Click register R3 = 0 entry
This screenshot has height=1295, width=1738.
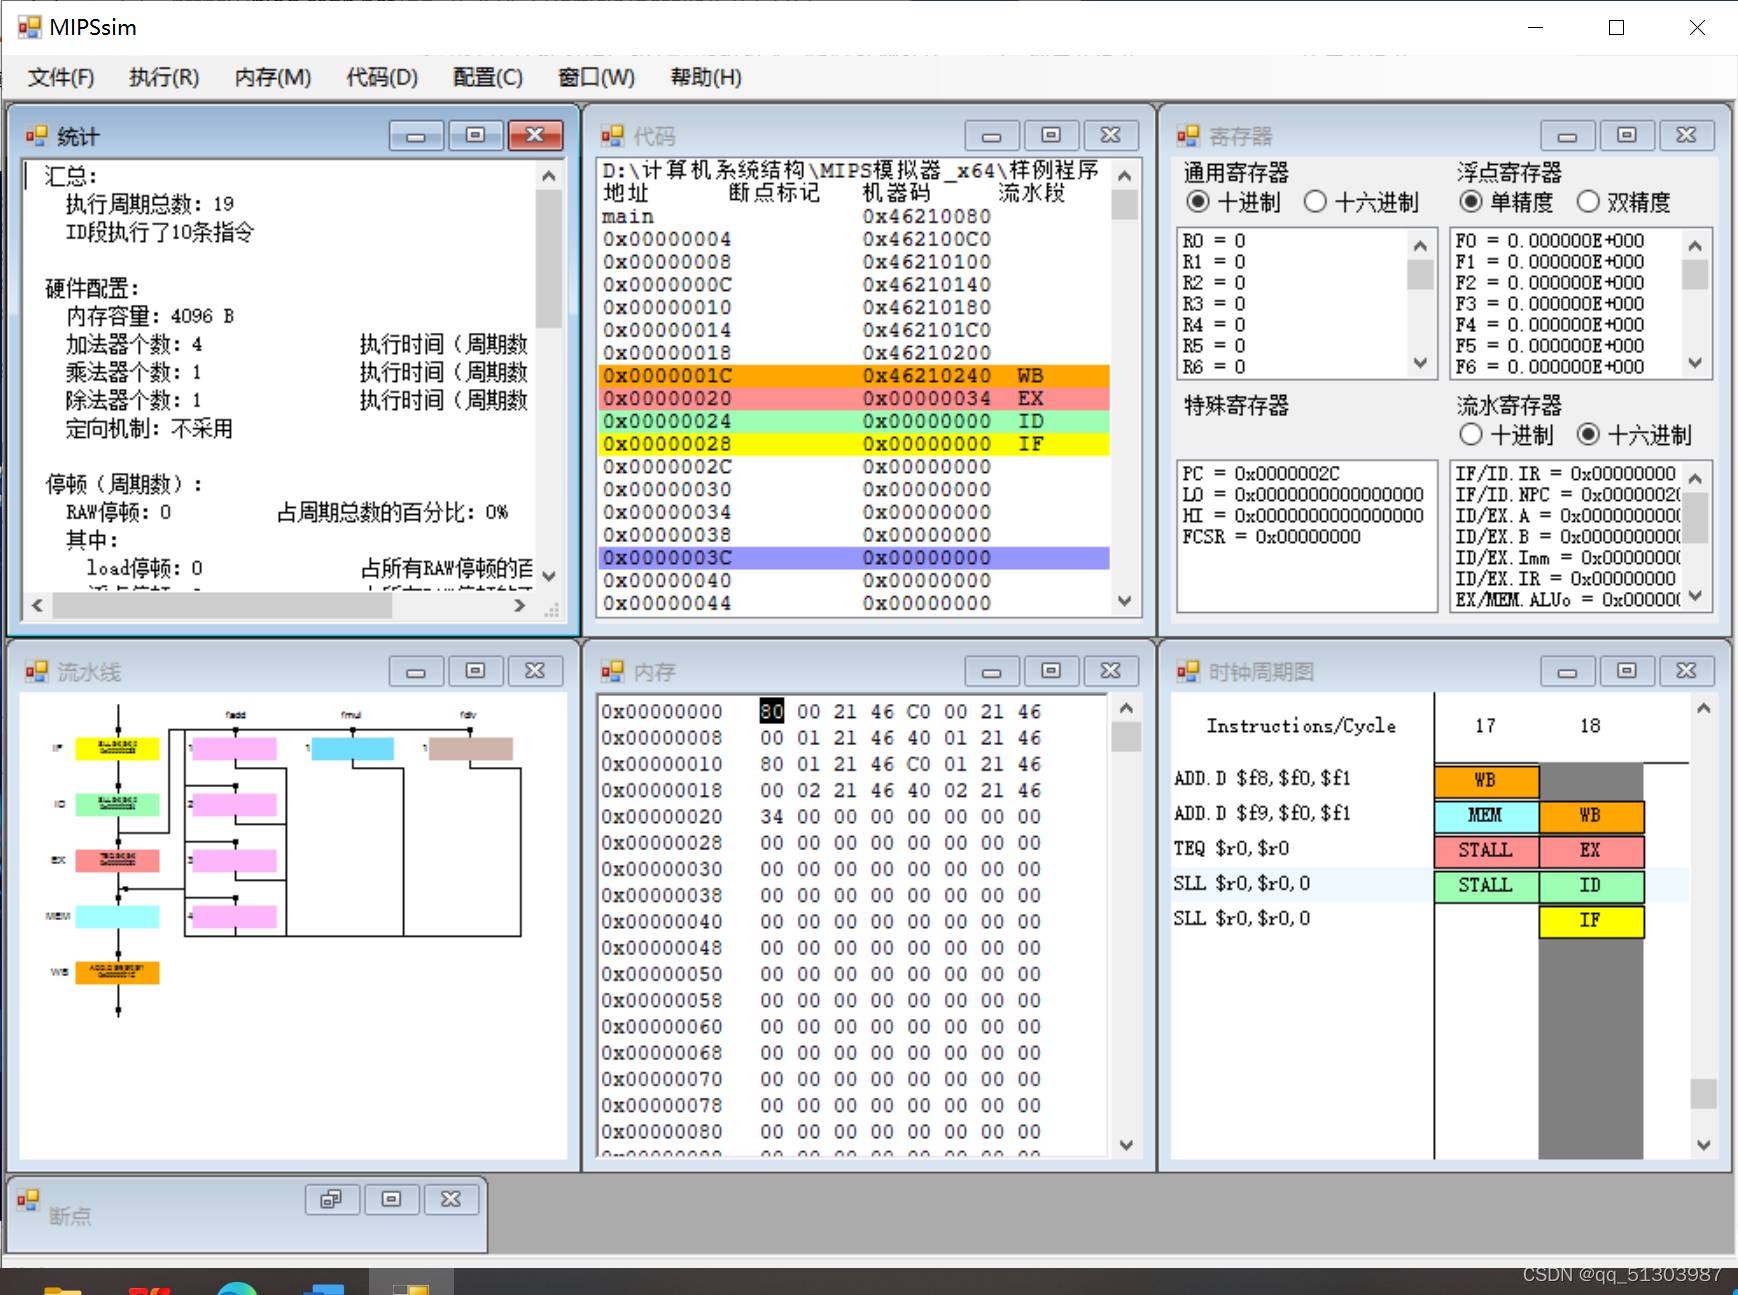[x=1214, y=304]
